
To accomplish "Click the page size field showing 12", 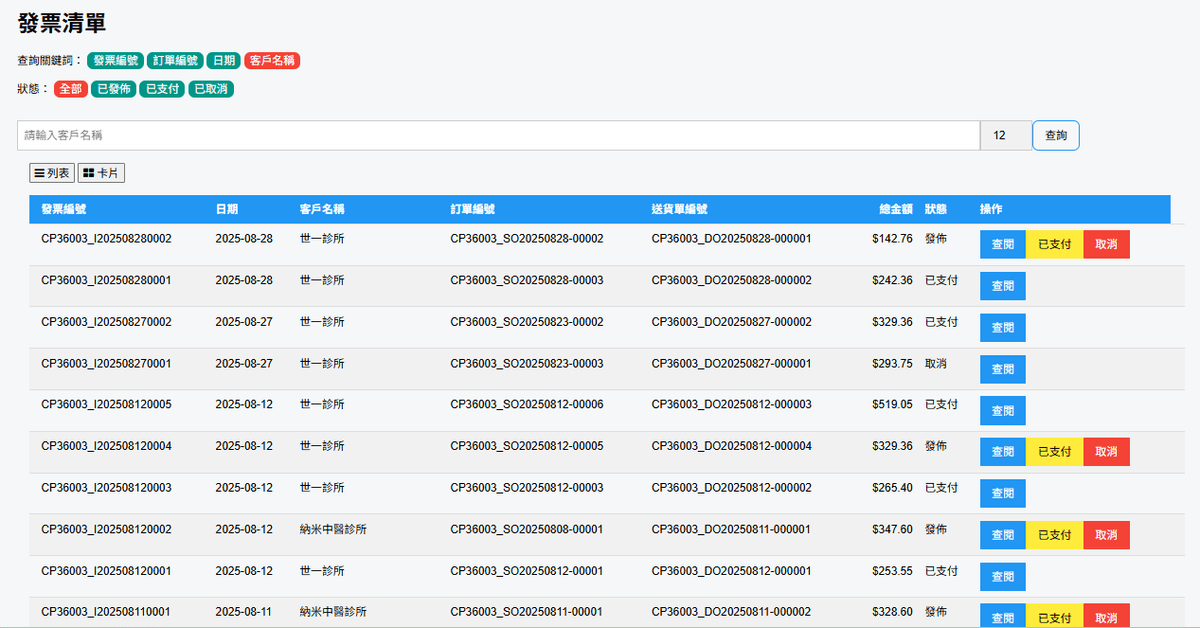I will click(1005, 135).
